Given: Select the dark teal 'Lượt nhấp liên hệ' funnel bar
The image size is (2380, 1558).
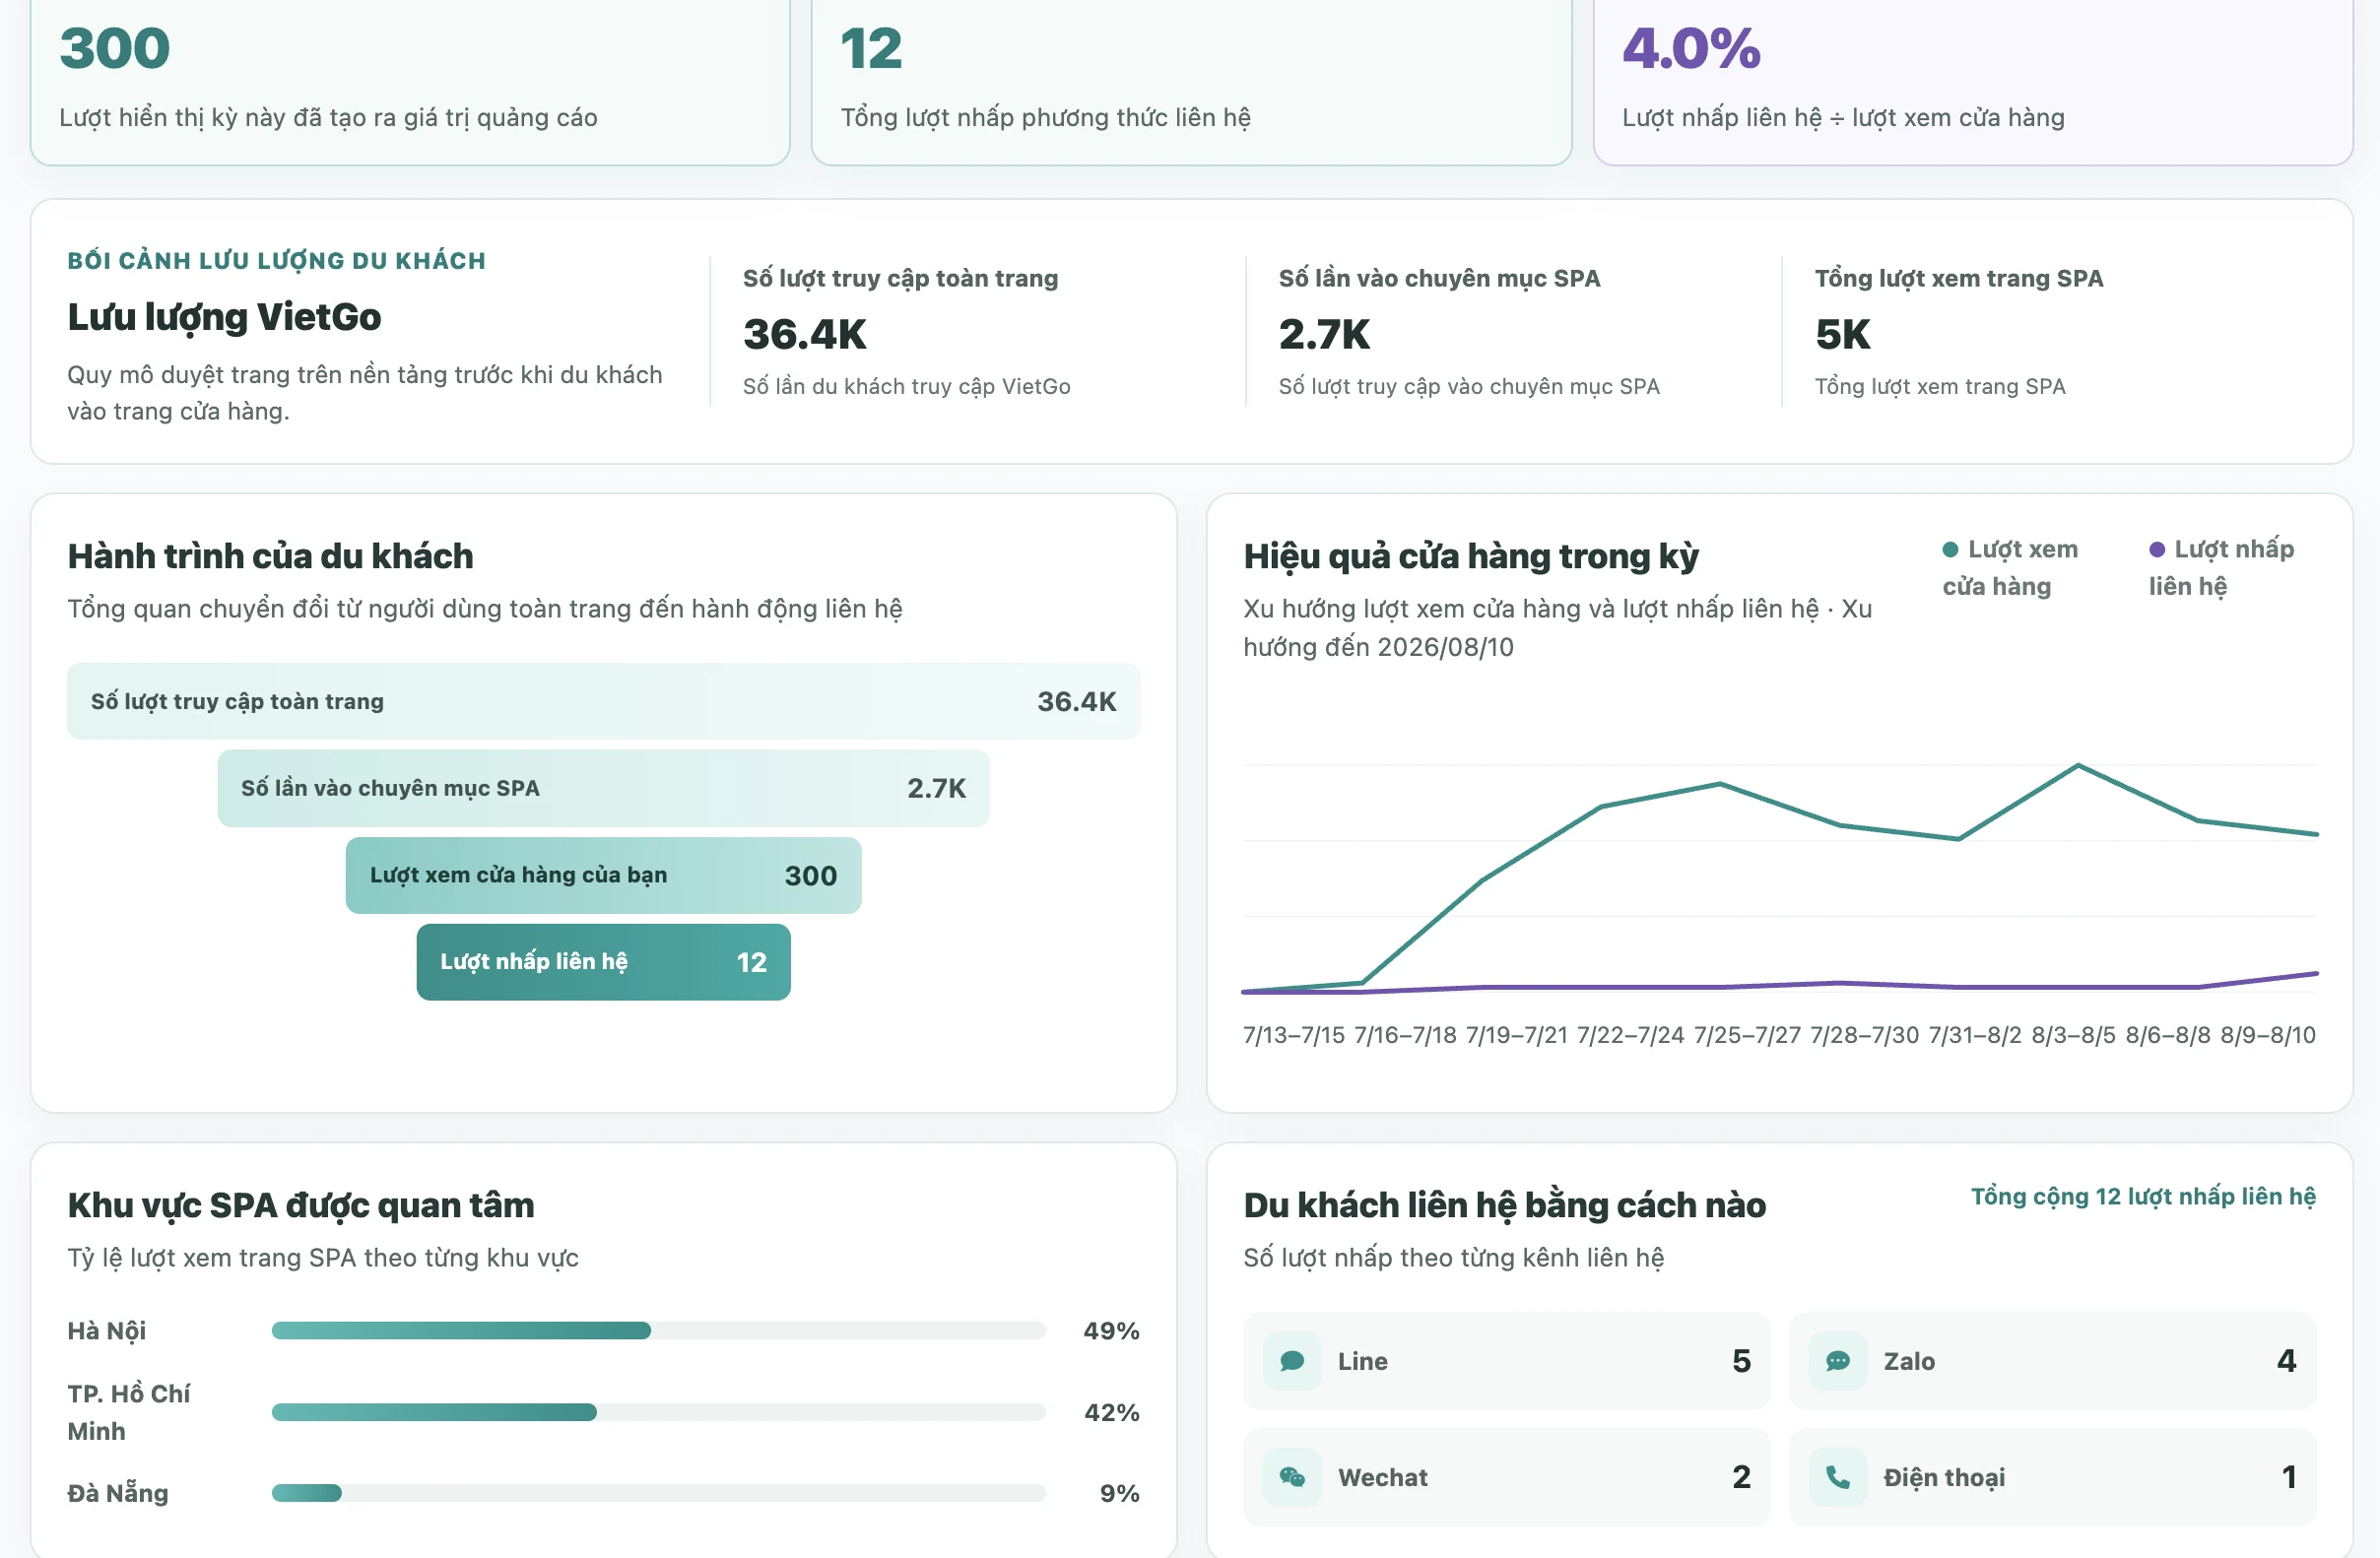Looking at the screenshot, I should [604, 962].
